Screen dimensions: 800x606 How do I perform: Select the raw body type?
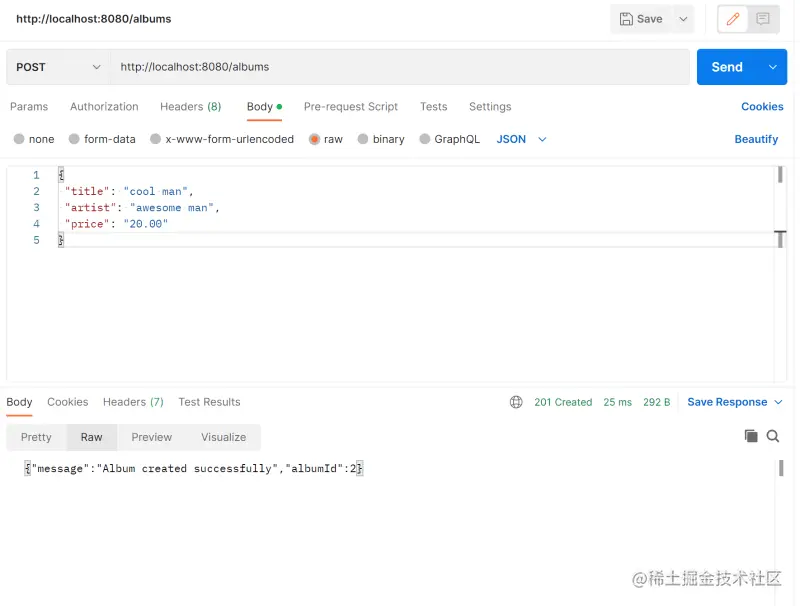326,139
